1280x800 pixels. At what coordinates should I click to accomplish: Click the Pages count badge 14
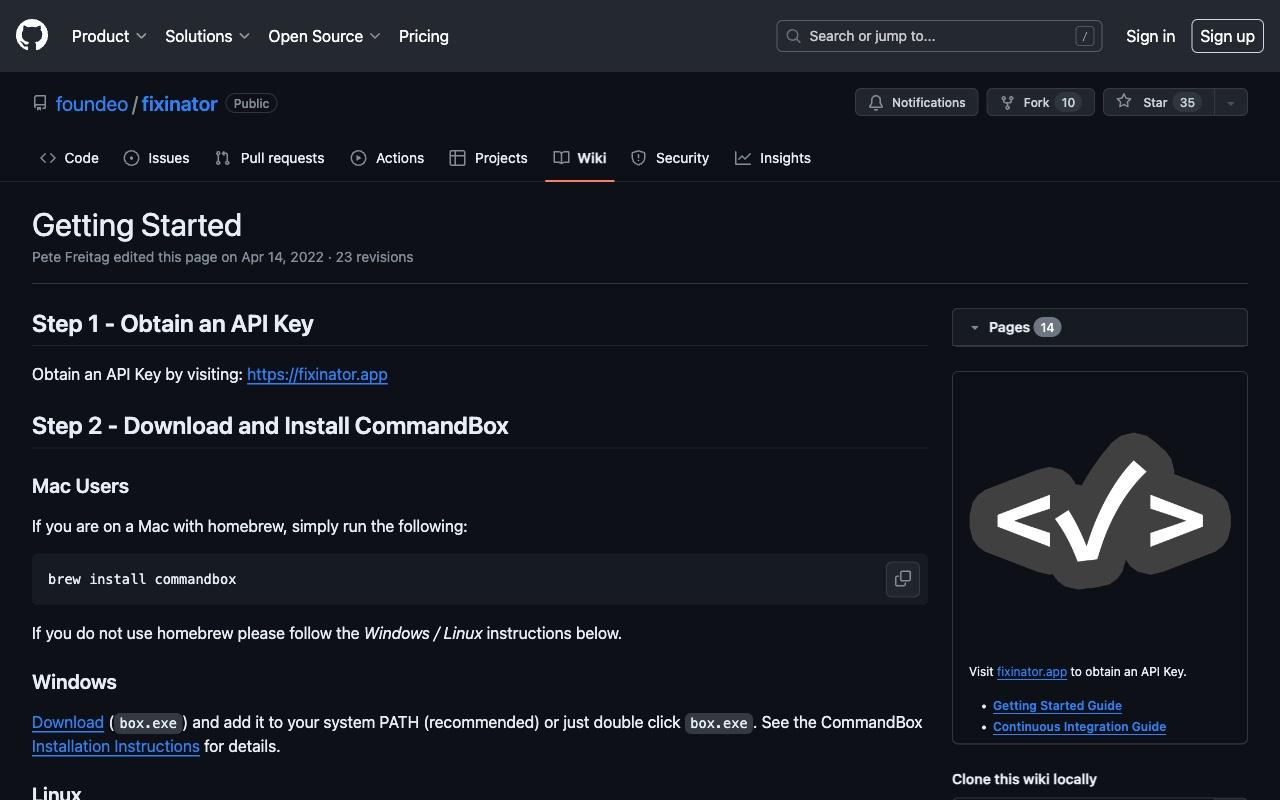click(x=1047, y=327)
